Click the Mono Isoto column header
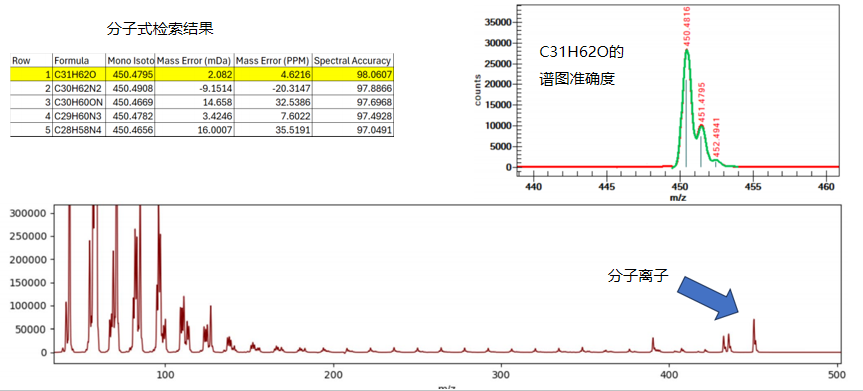This screenshot has width=863, height=391. (130, 61)
